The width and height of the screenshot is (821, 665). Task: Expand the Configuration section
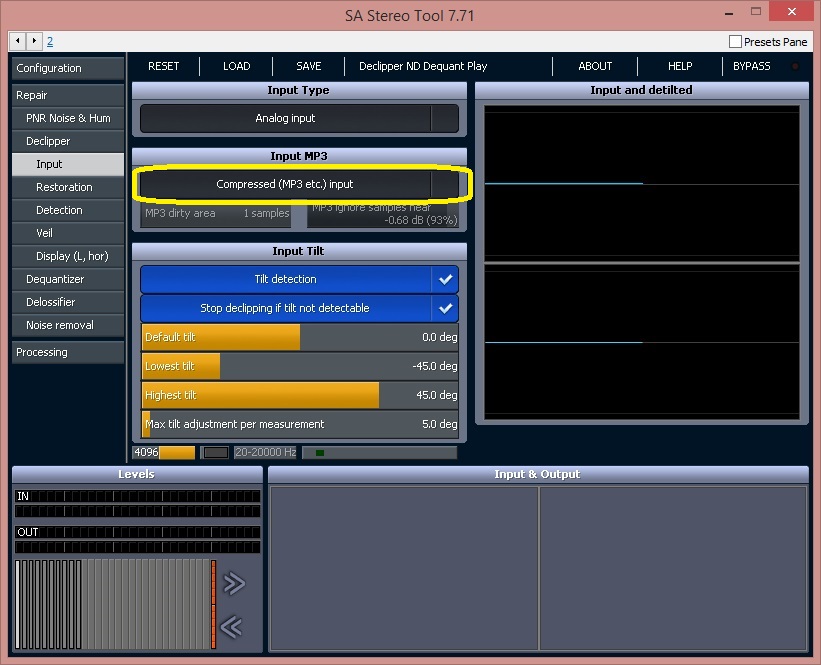tap(68, 68)
